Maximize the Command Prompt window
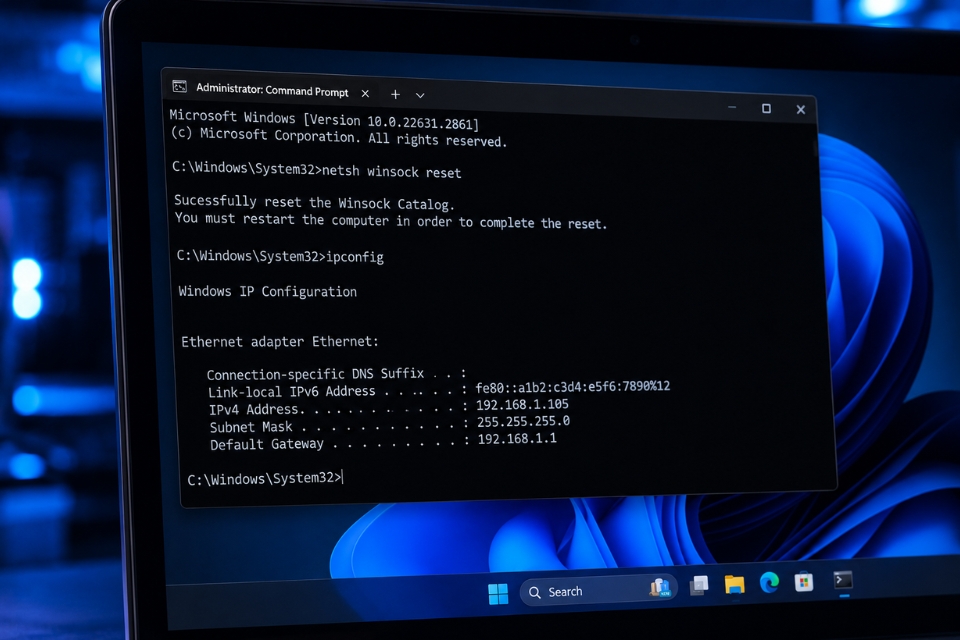Screen dimensions: 960x640 (x=766, y=108)
